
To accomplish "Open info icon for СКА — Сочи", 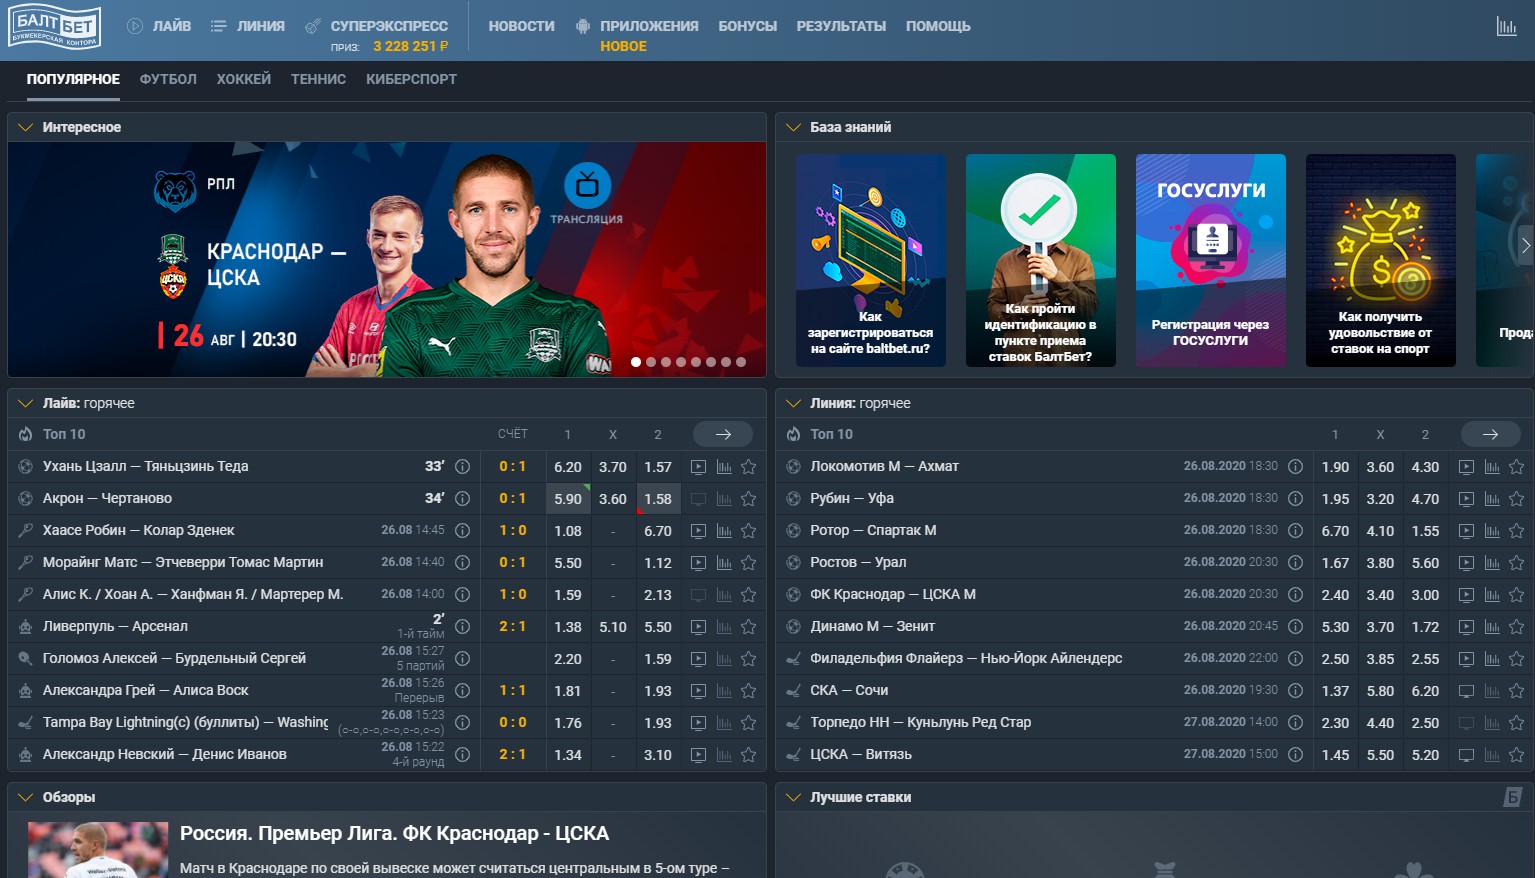I will (x=1295, y=691).
